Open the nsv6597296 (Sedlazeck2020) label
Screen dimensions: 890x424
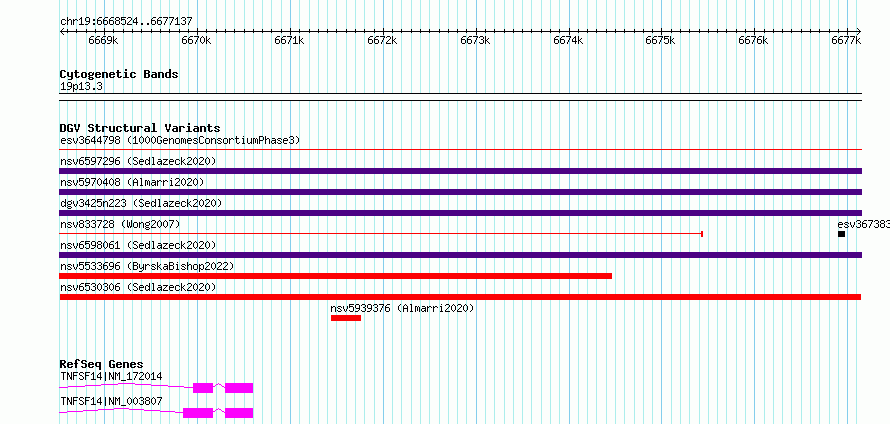tap(138, 161)
